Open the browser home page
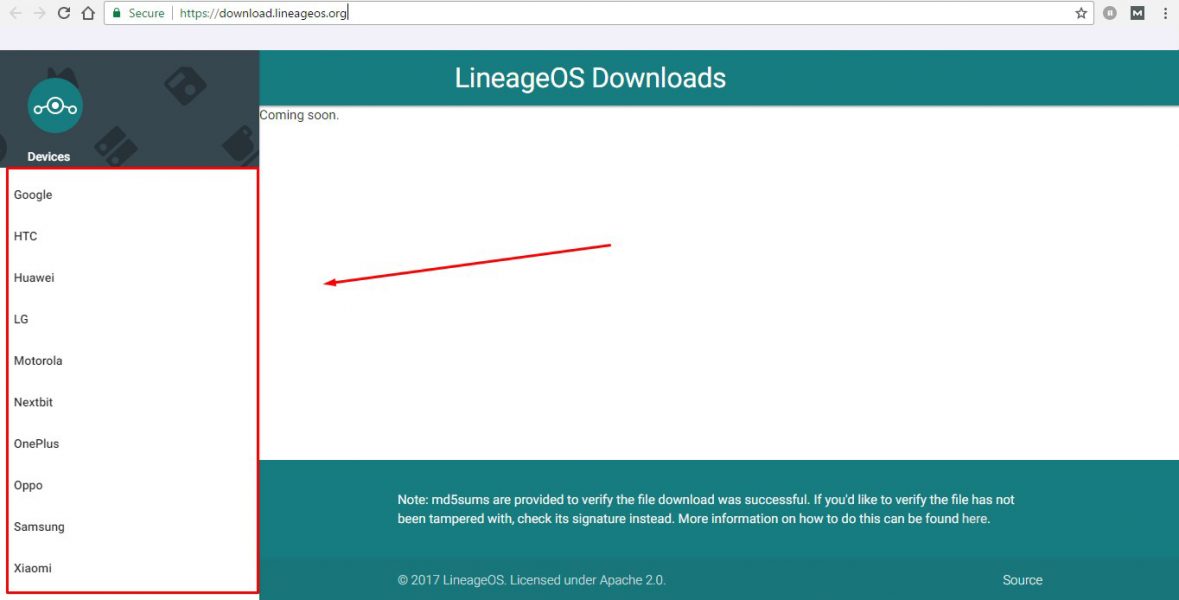This screenshot has height=600, width=1179. [88, 13]
